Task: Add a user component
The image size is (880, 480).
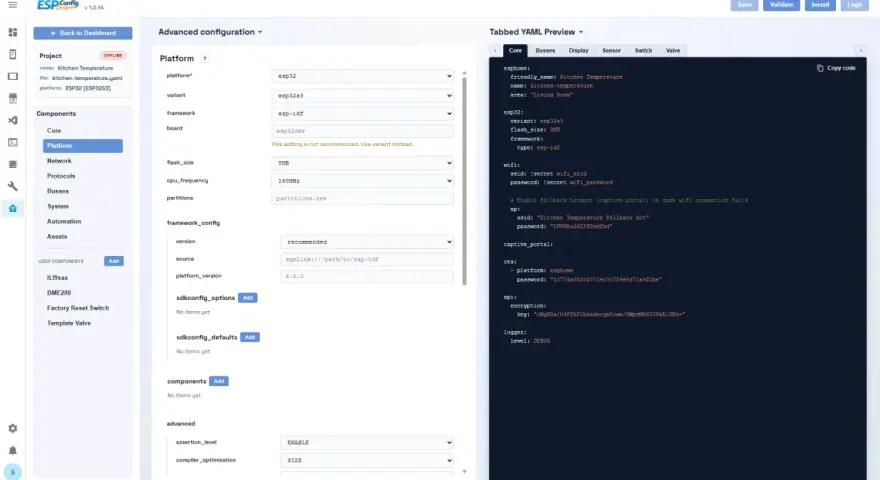Action: tap(113, 261)
